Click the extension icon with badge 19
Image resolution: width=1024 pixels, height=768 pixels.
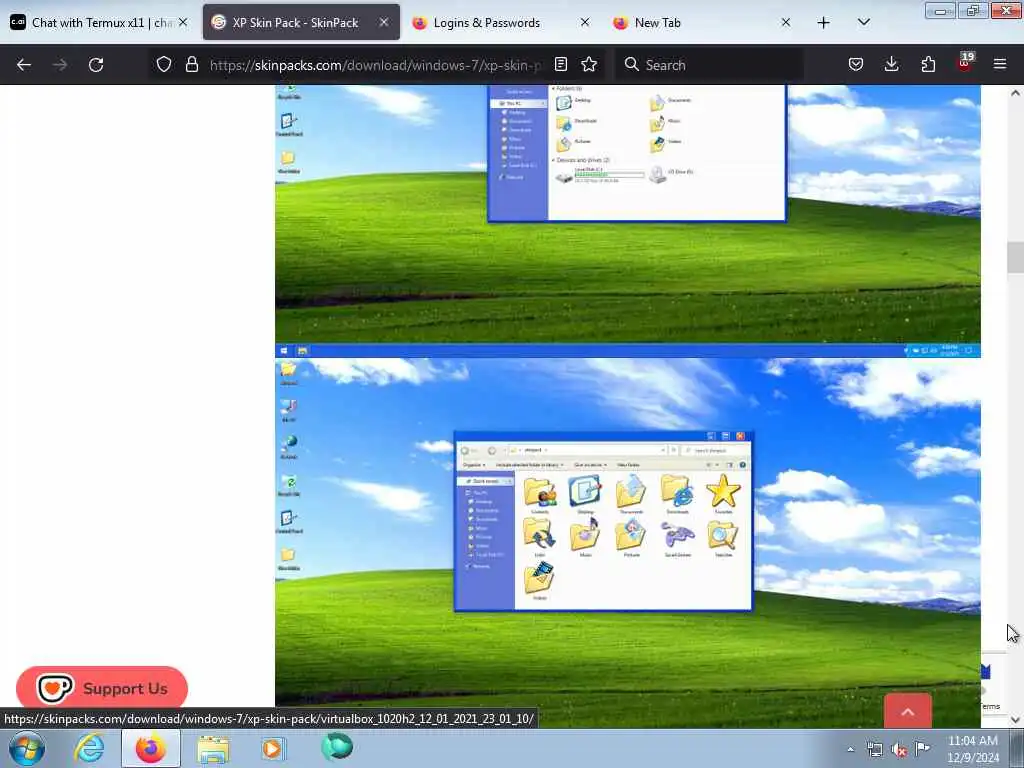click(965, 63)
